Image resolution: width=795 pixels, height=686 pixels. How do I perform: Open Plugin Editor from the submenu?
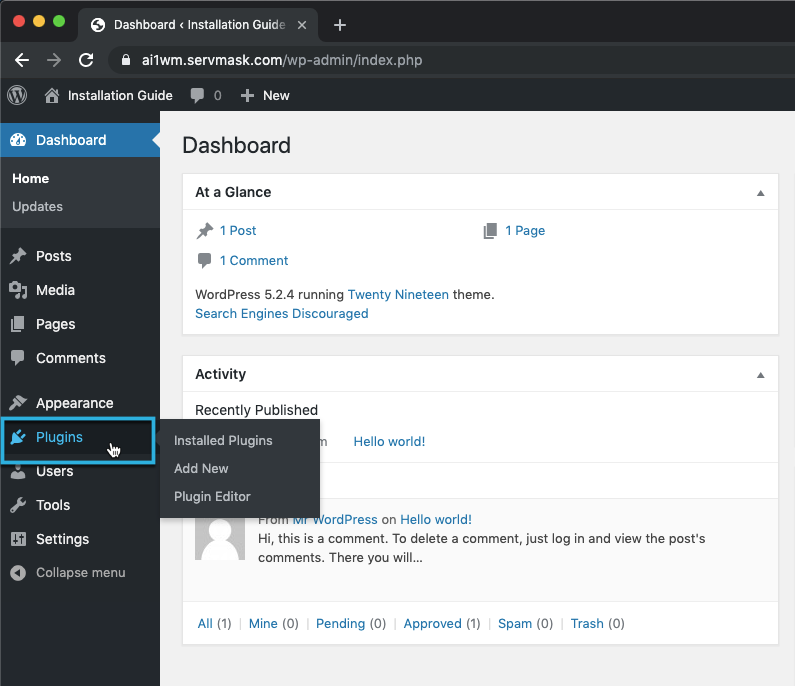click(x=212, y=496)
